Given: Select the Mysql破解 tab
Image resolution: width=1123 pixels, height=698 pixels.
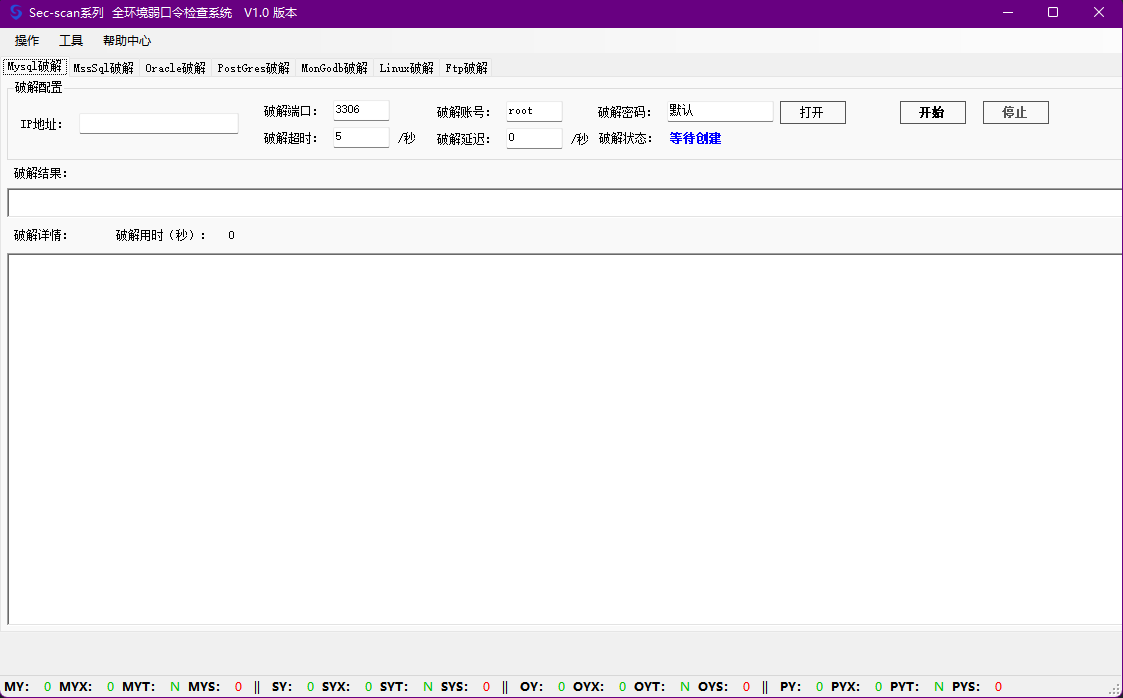Looking at the screenshot, I should pos(34,67).
